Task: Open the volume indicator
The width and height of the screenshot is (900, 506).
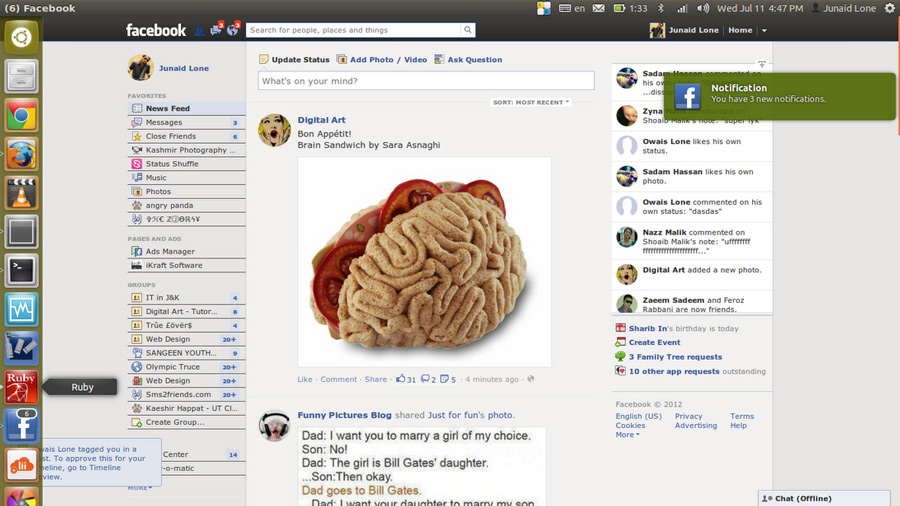Action: [703, 8]
